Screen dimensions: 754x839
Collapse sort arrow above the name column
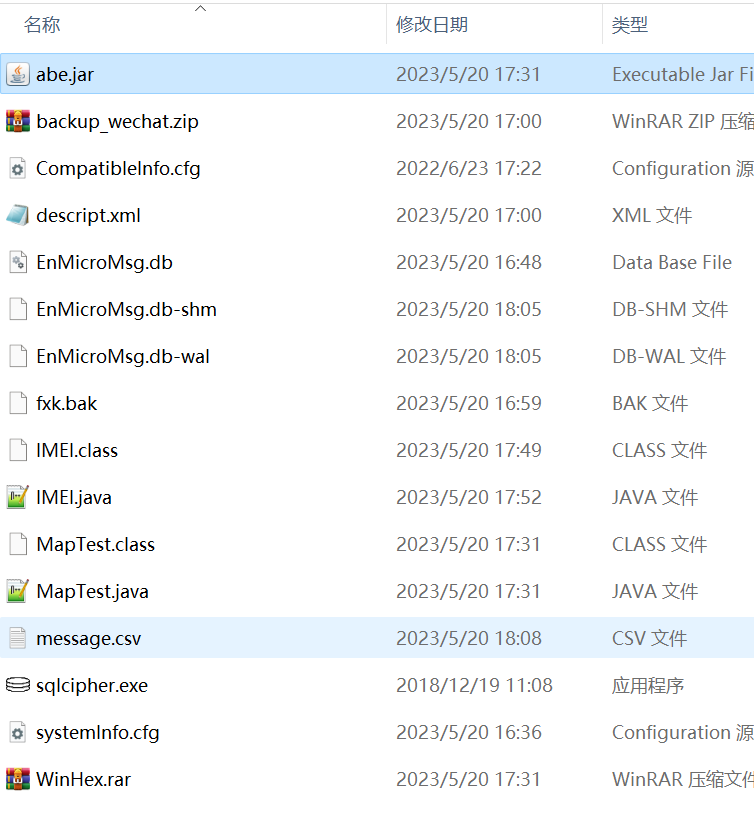point(200,9)
